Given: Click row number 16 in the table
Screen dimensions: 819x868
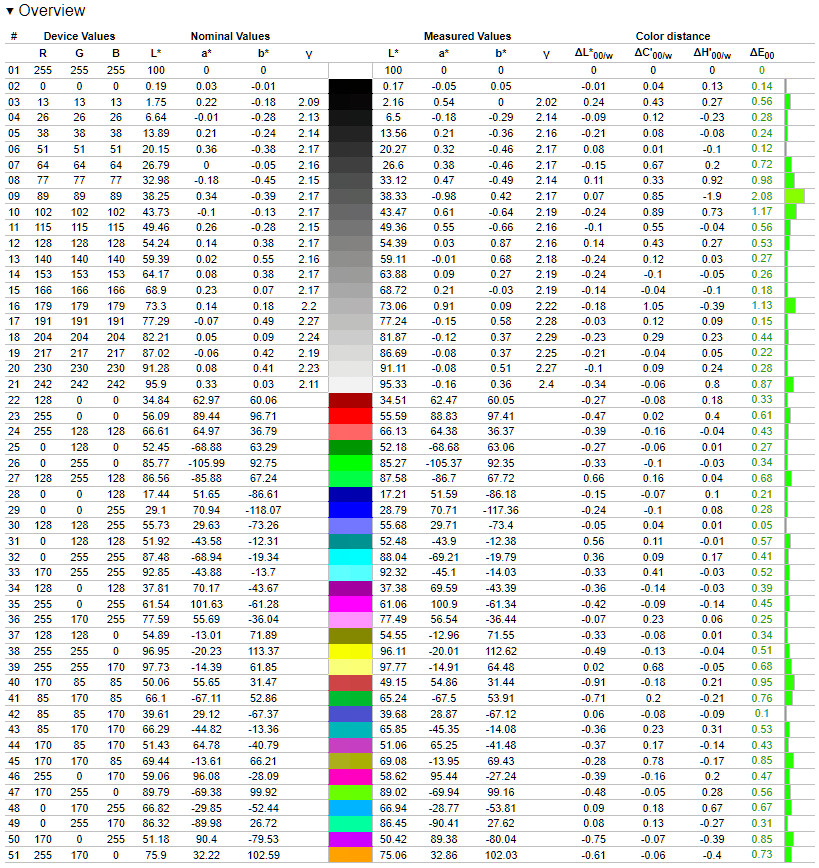Looking at the screenshot, I should point(14,306).
